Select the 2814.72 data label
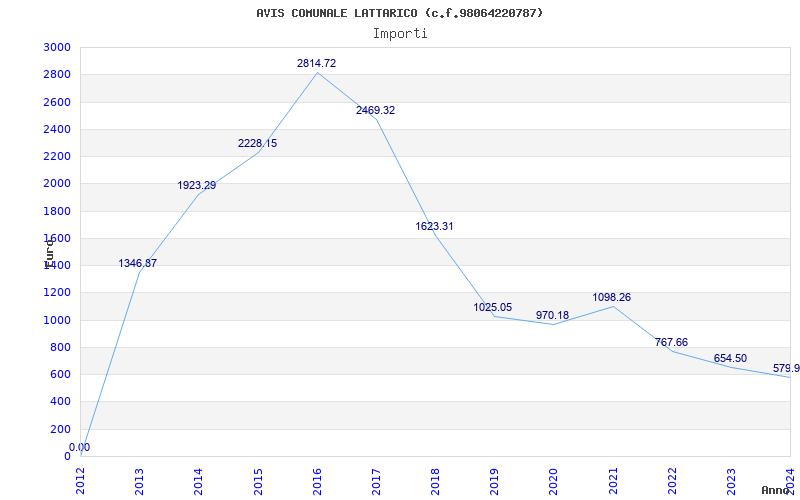 316,63
